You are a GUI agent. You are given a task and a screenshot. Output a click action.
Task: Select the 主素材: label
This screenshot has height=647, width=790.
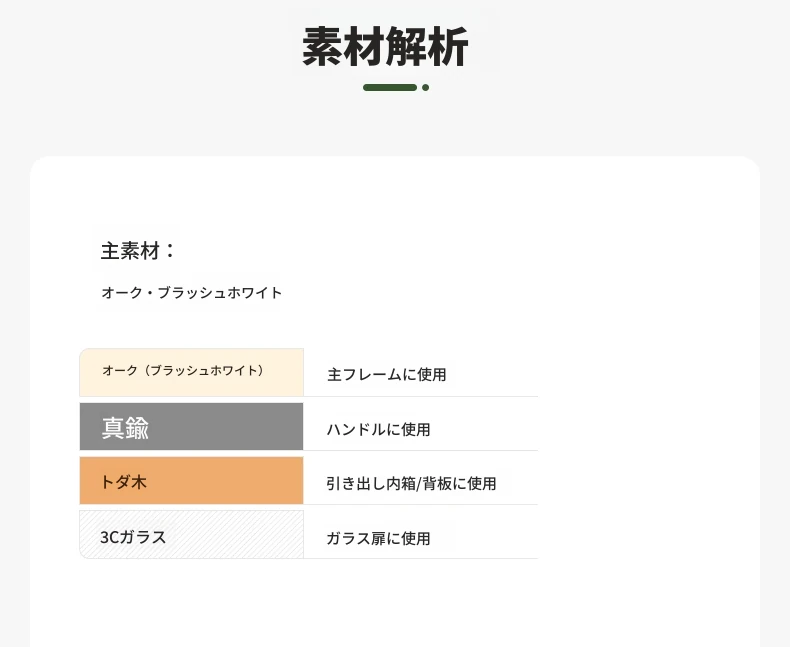coord(138,250)
